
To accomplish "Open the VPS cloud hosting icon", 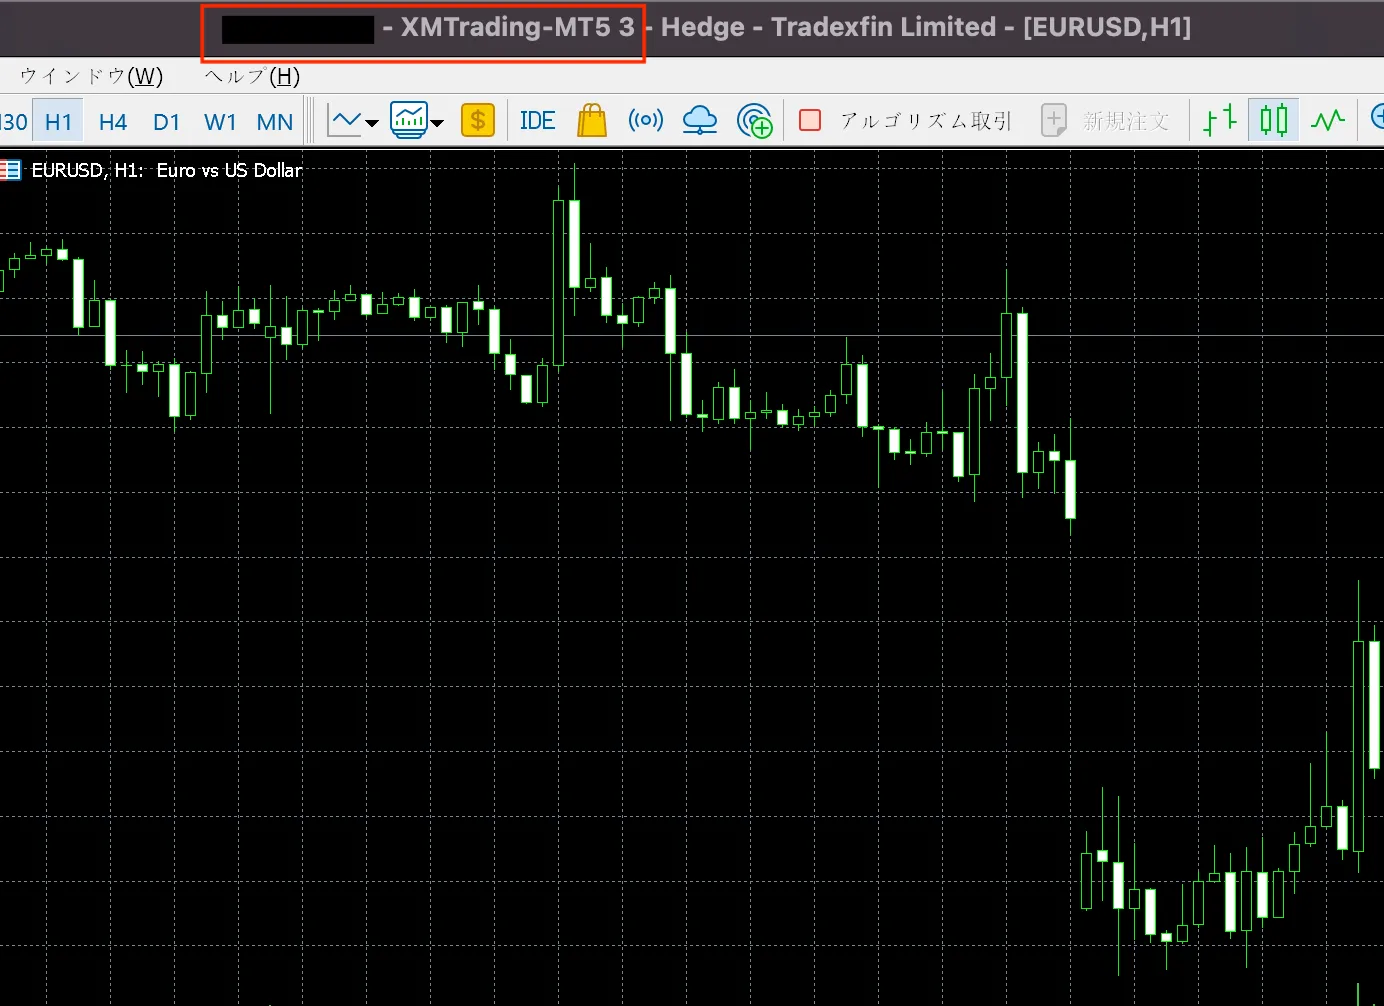I will (x=700, y=120).
